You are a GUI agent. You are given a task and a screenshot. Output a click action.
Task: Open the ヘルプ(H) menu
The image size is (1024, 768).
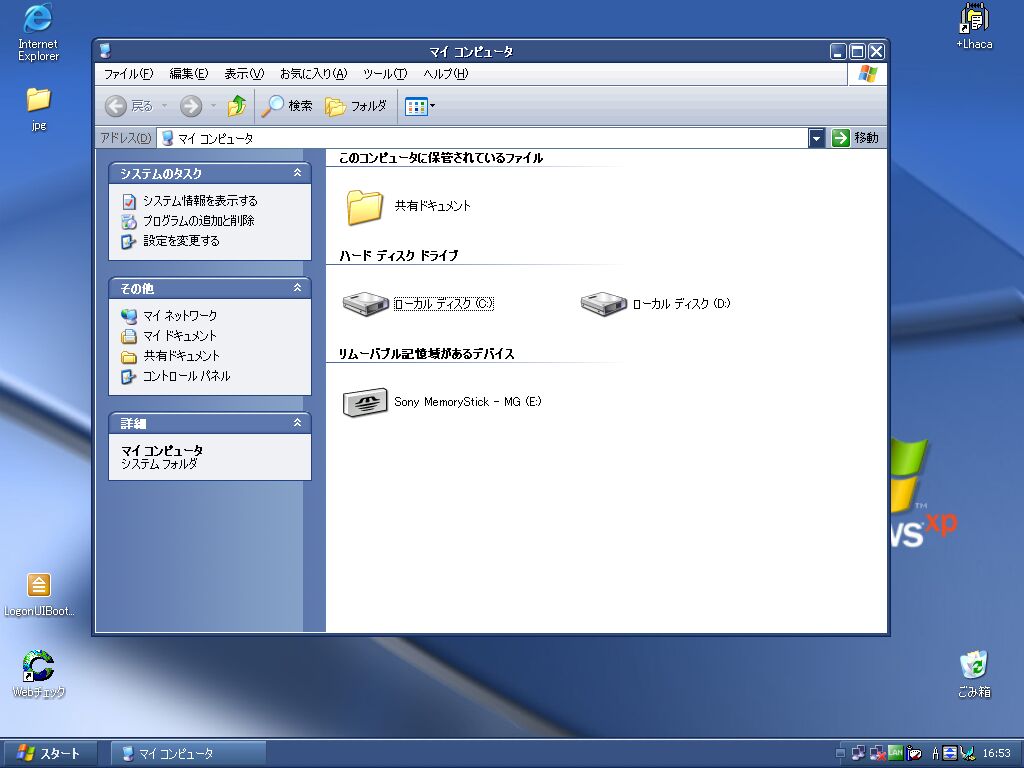[445, 74]
